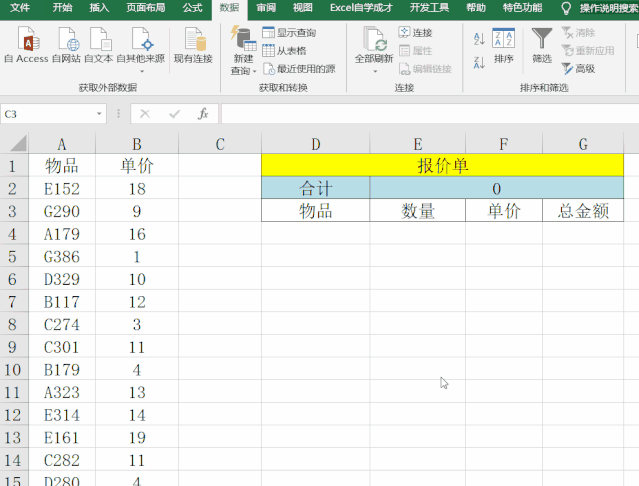Open the Name Box dropdown arrow
Image resolution: width=639 pixels, height=486 pixels.
[x=99, y=114]
